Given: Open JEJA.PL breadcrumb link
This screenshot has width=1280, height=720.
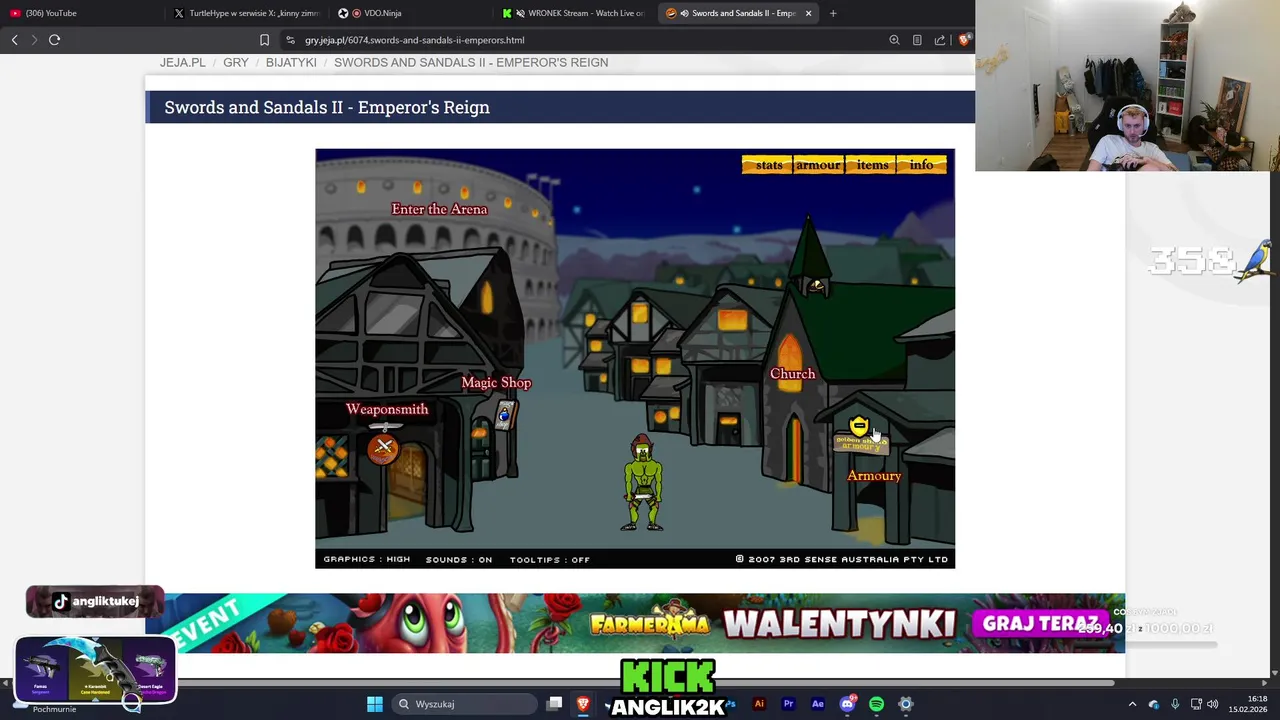Looking at the screenshot, I should (183, 62).
